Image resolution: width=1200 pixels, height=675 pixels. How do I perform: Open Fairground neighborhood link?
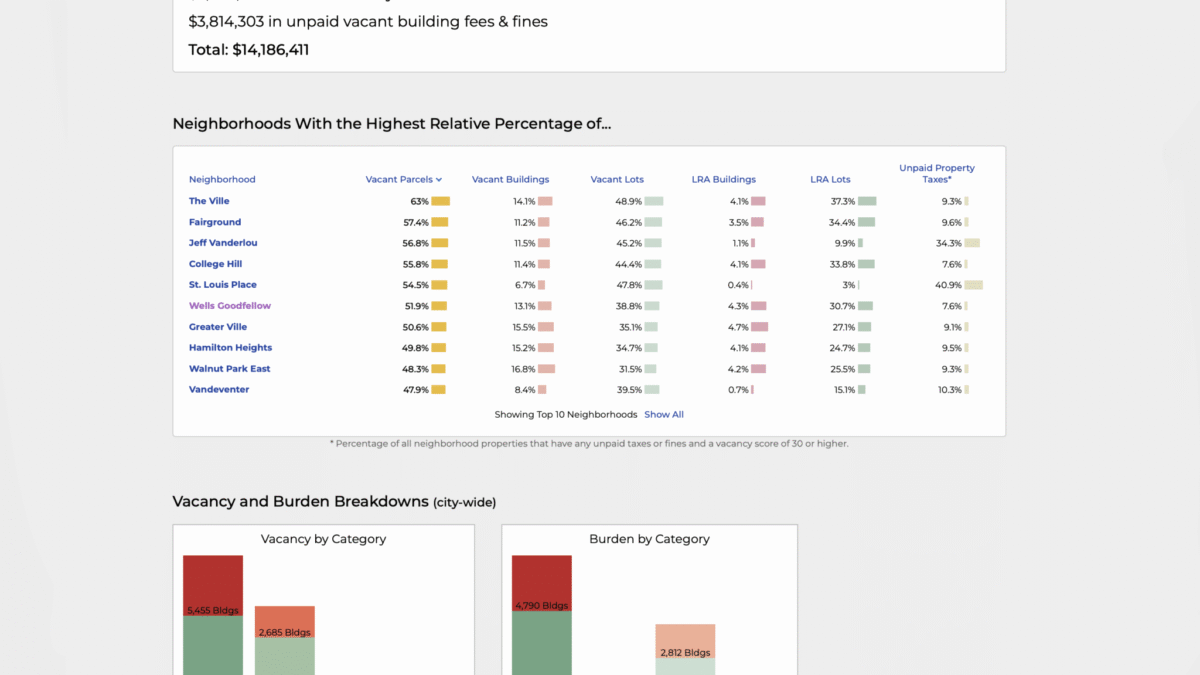pos(215,222)
